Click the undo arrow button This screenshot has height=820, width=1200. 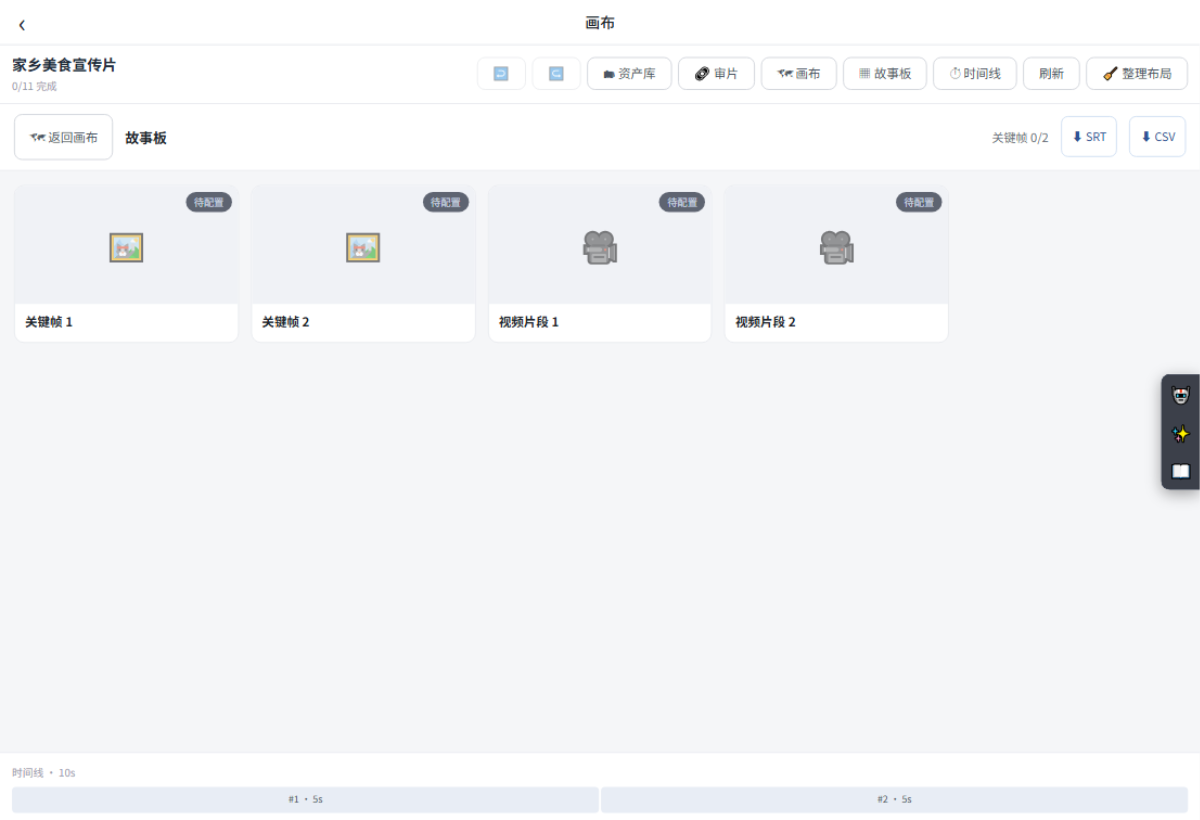501,74
